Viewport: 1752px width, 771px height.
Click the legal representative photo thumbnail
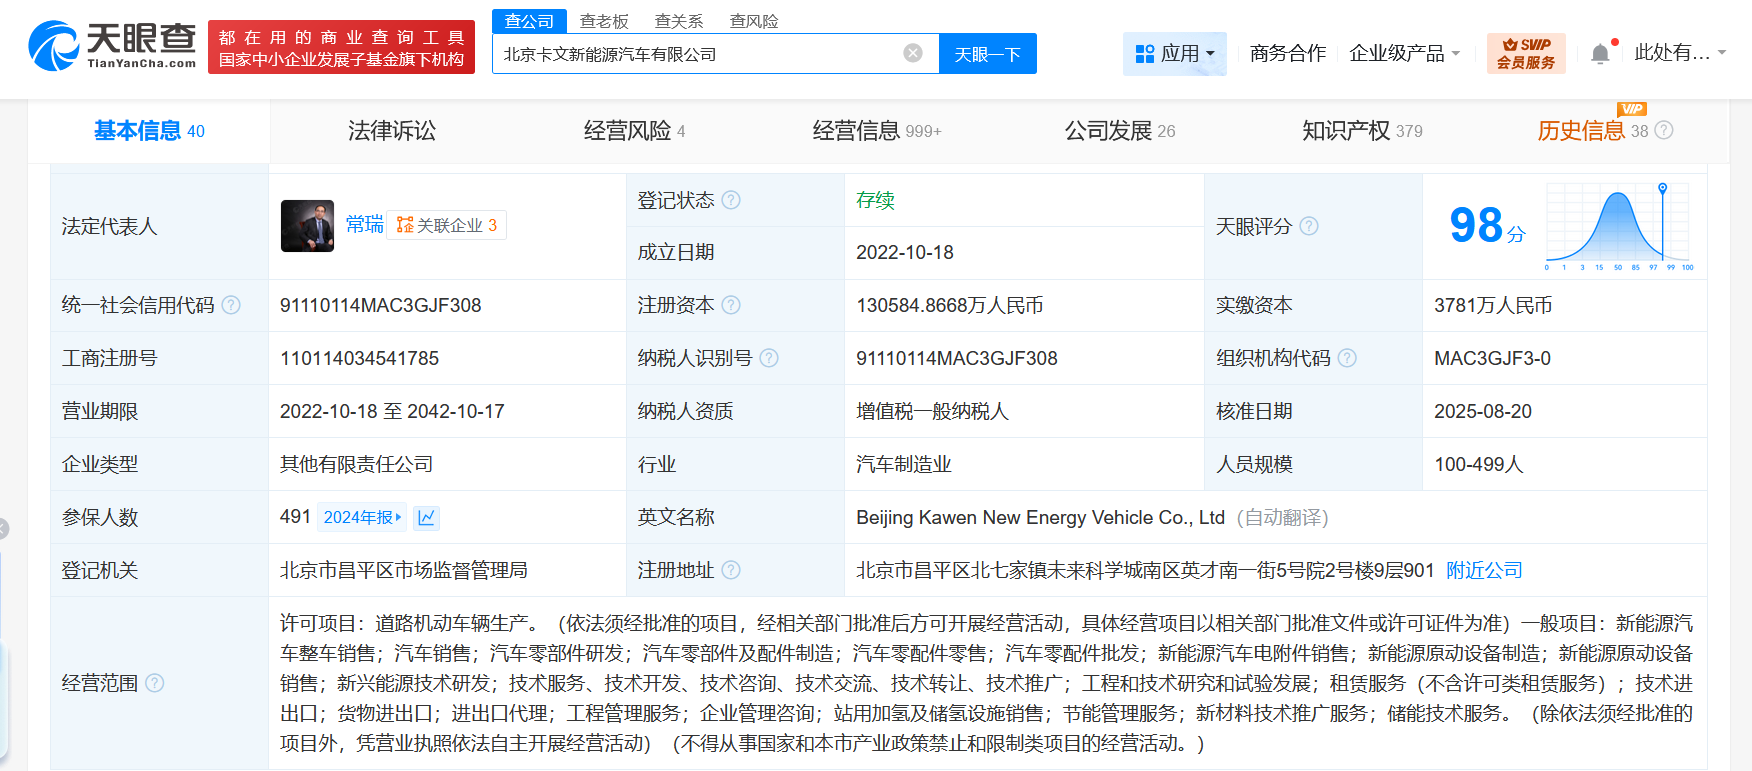(x=307, y=226)
